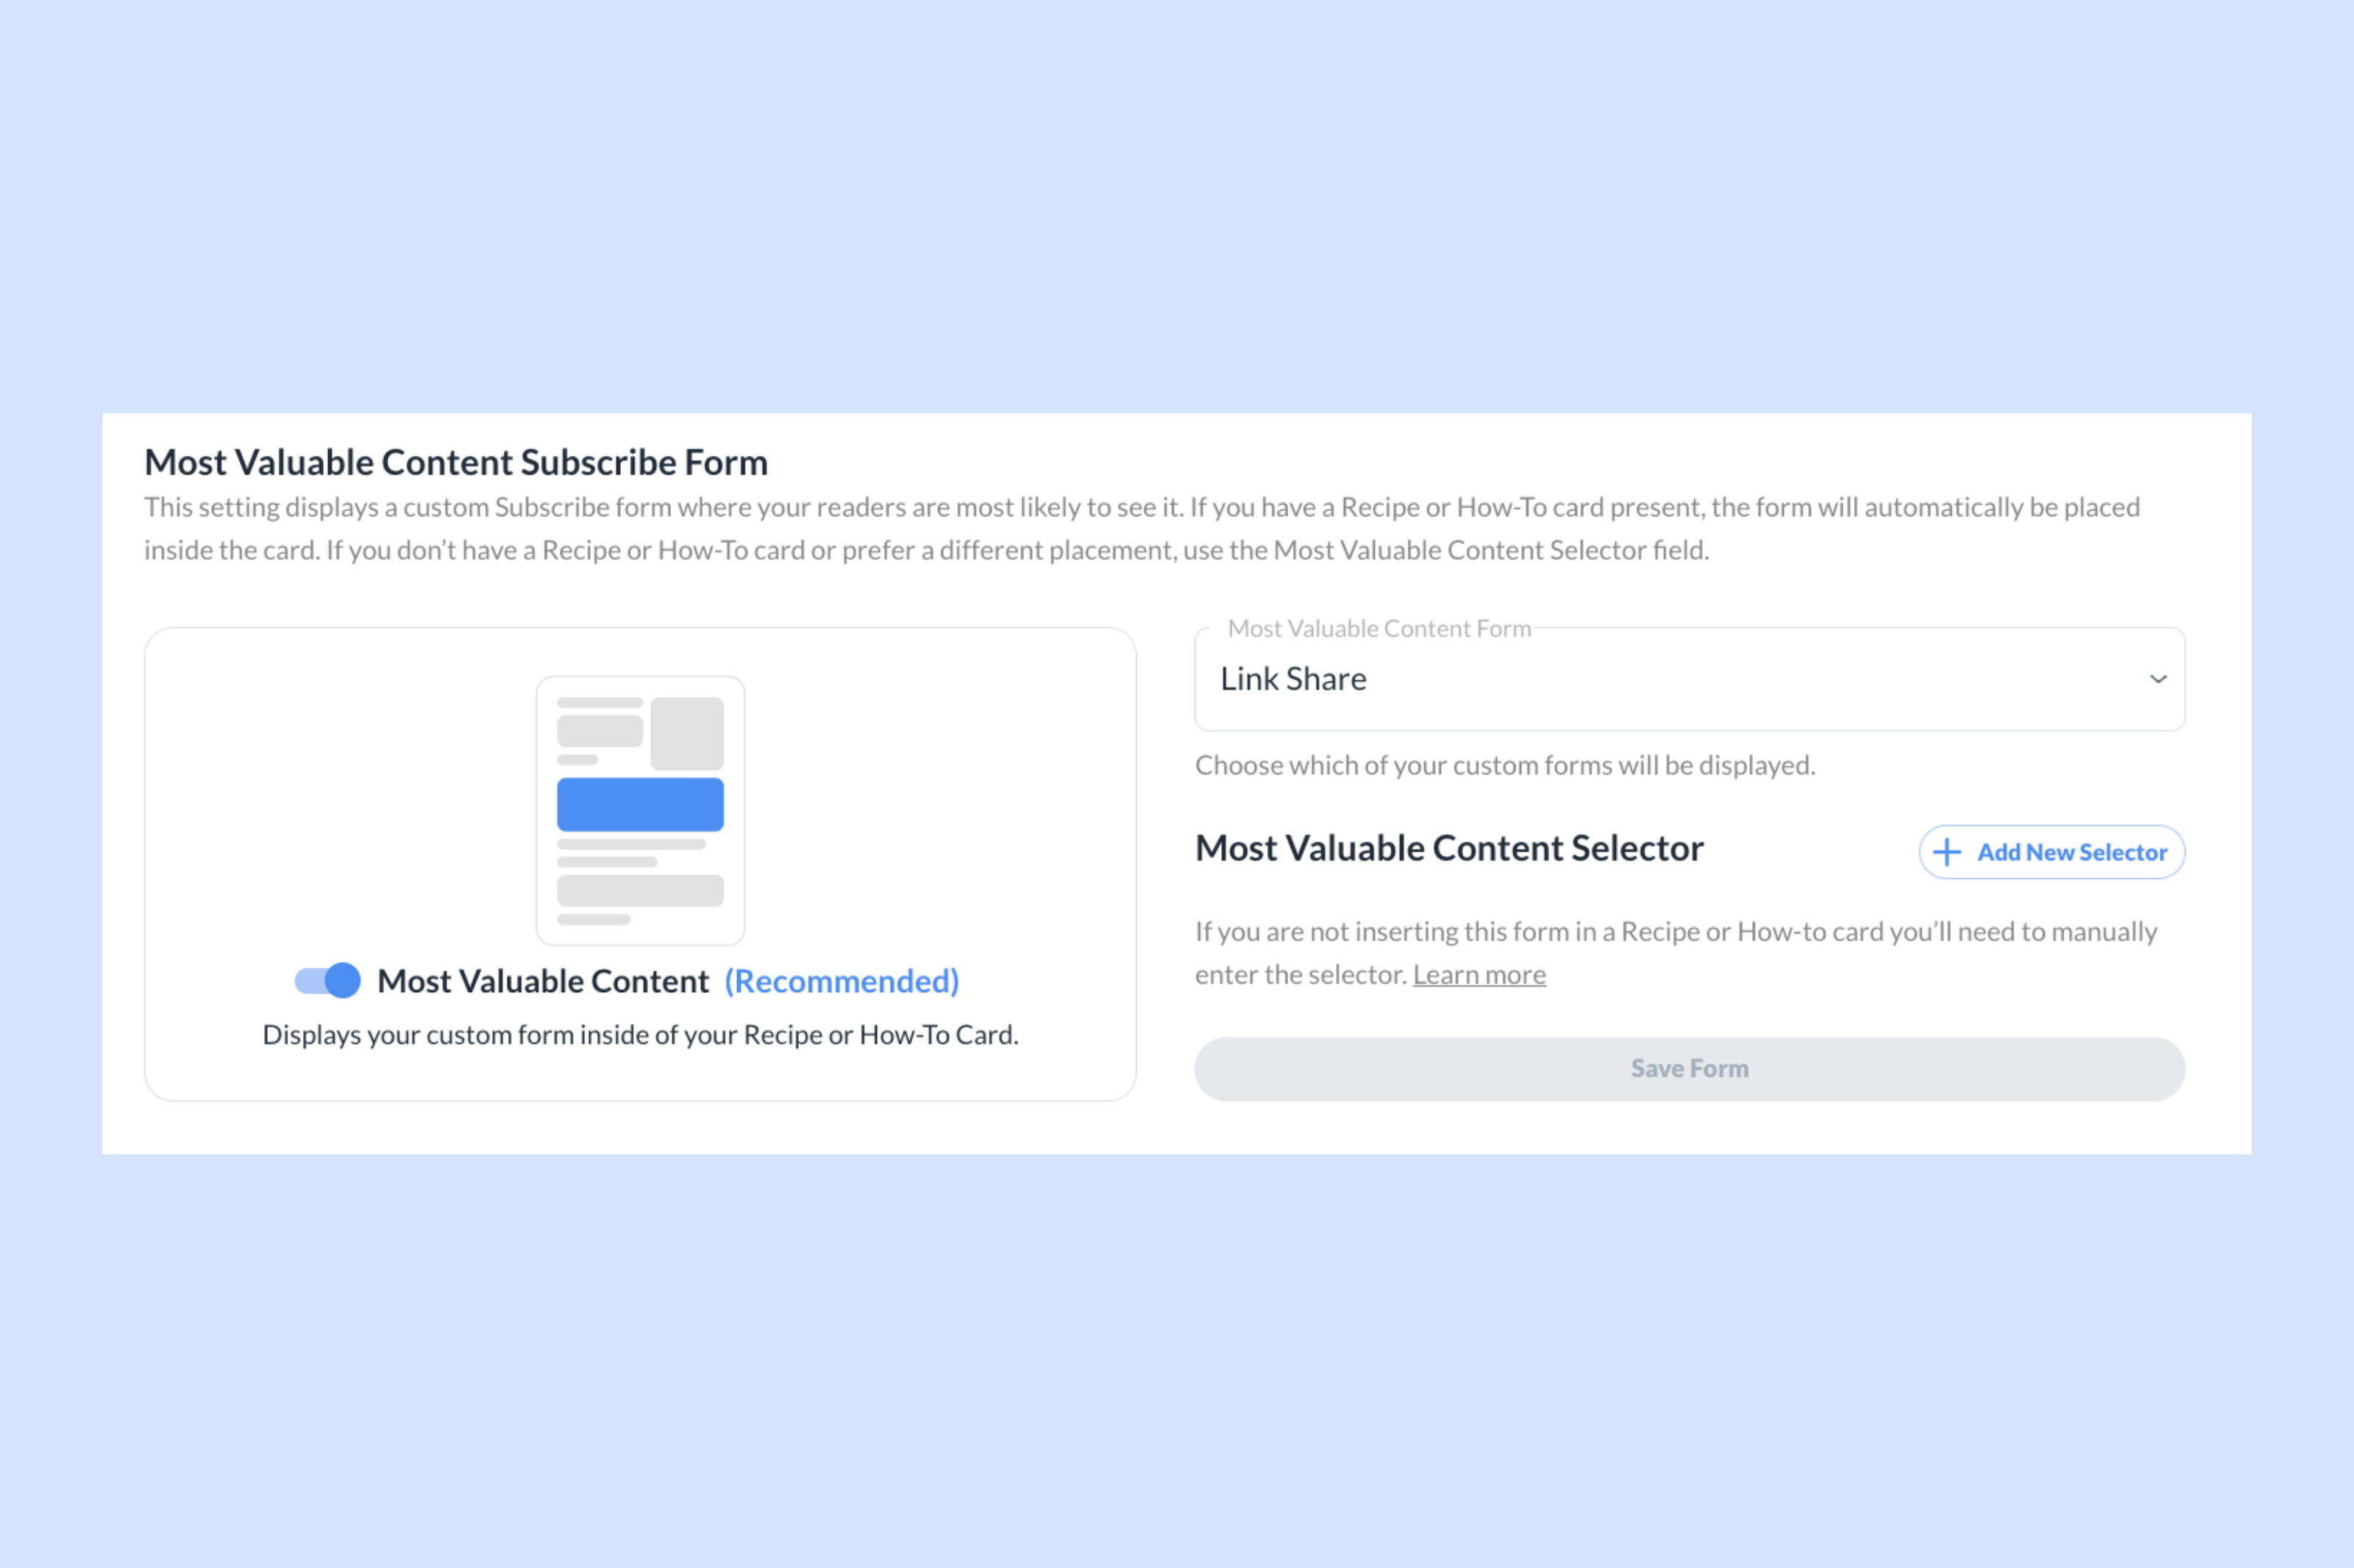Click the blue (Recommended) label
2354x1568 pixels.
tap(842, 981)
